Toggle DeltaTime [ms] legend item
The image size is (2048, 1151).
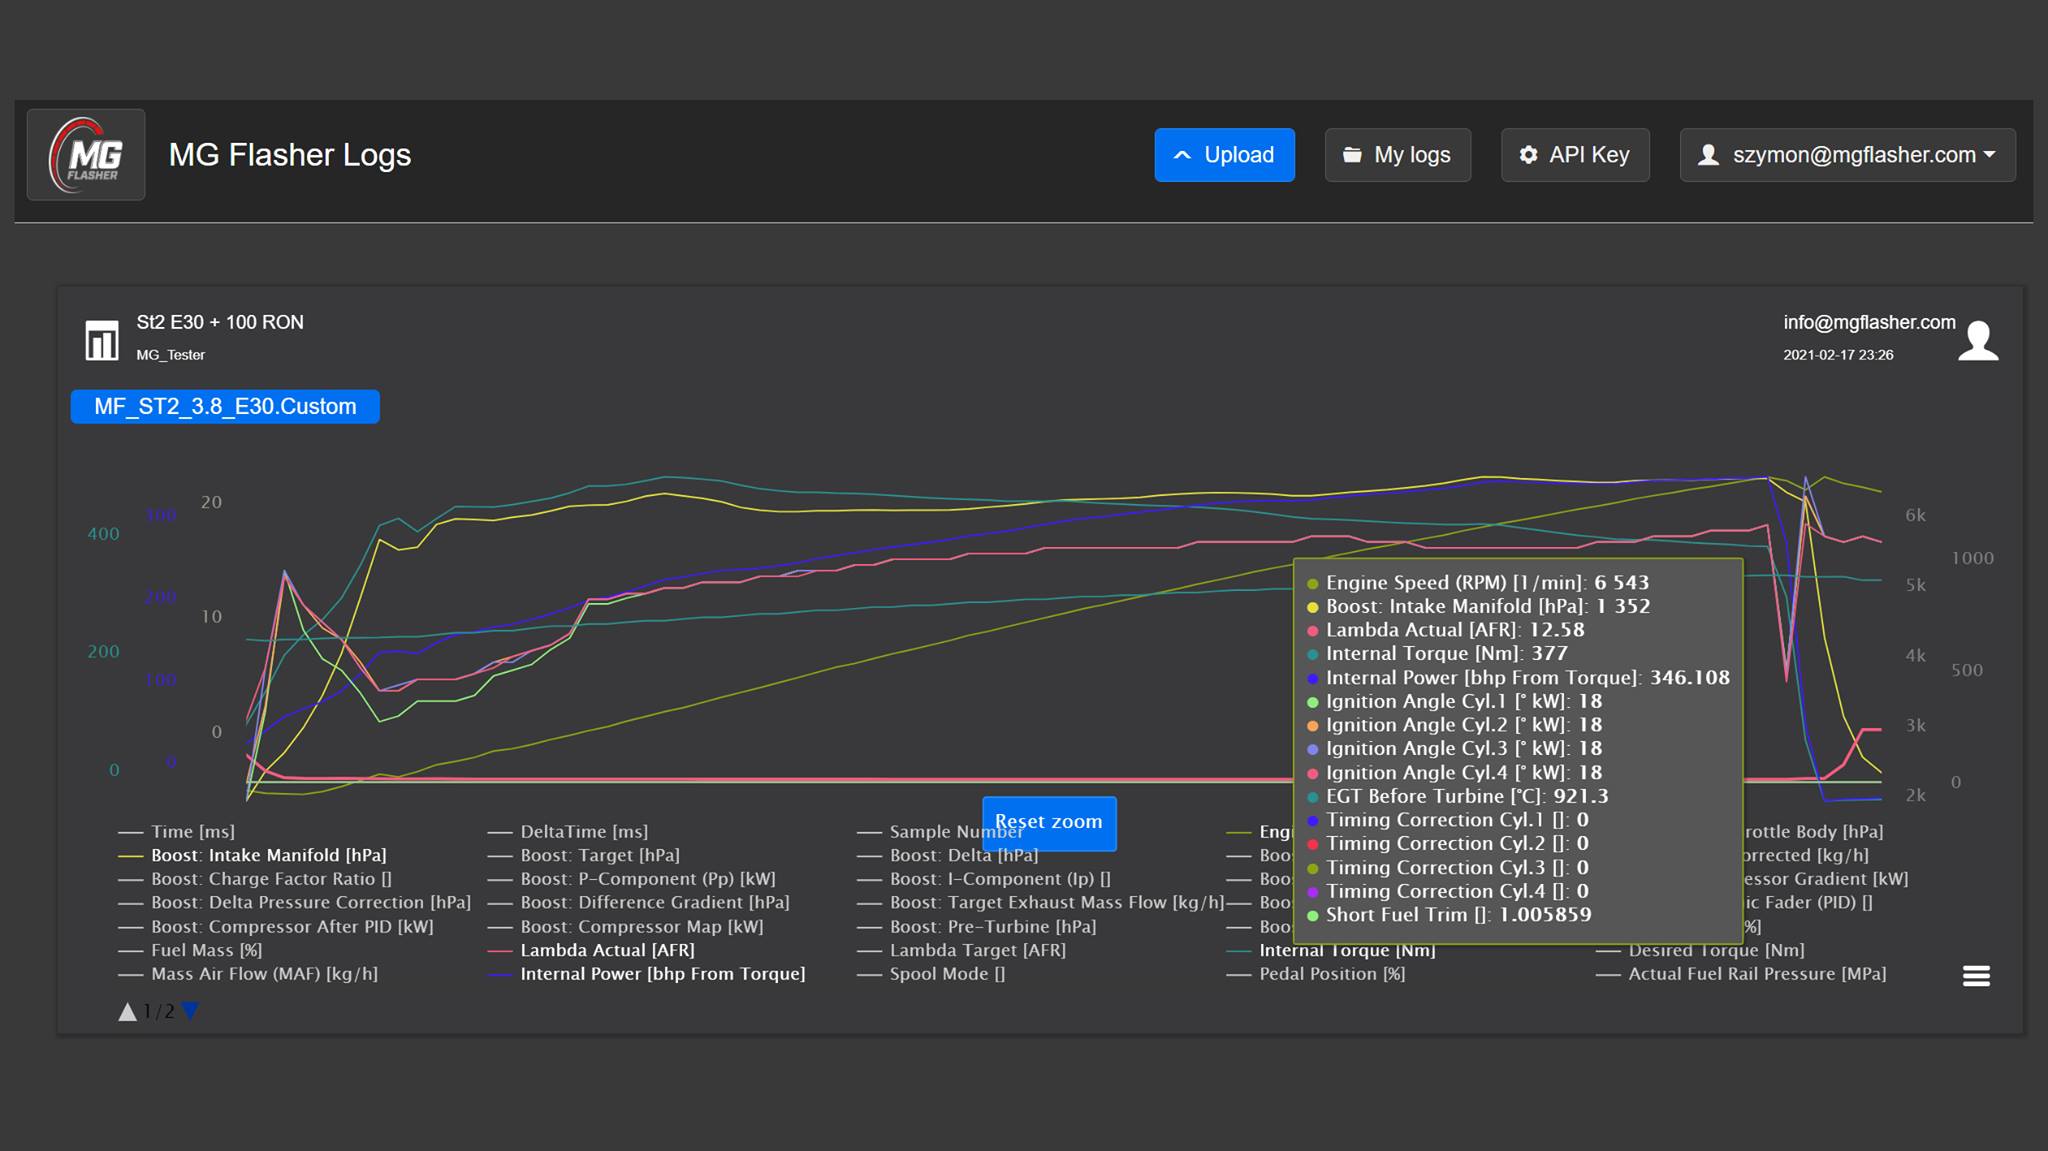click(x=567, y=832)
